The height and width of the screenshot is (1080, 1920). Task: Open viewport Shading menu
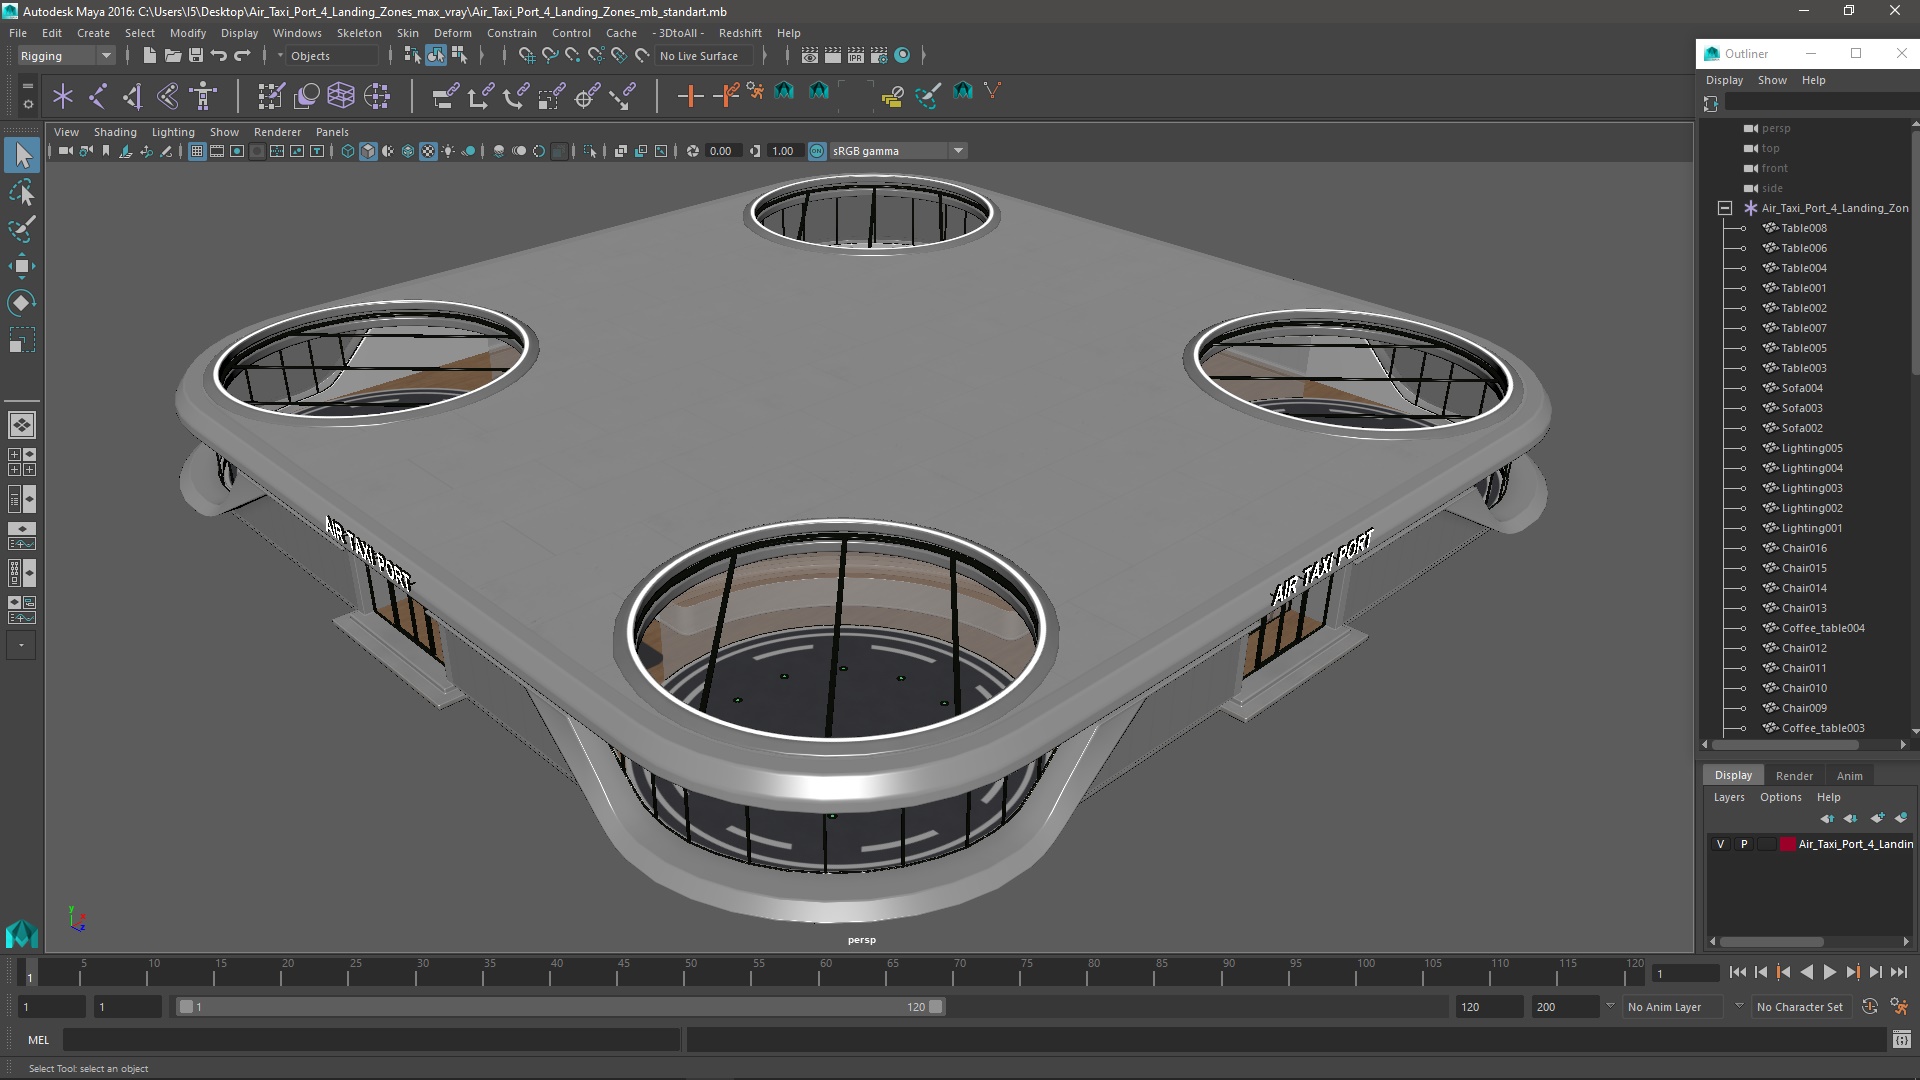(x=115, y=132)
